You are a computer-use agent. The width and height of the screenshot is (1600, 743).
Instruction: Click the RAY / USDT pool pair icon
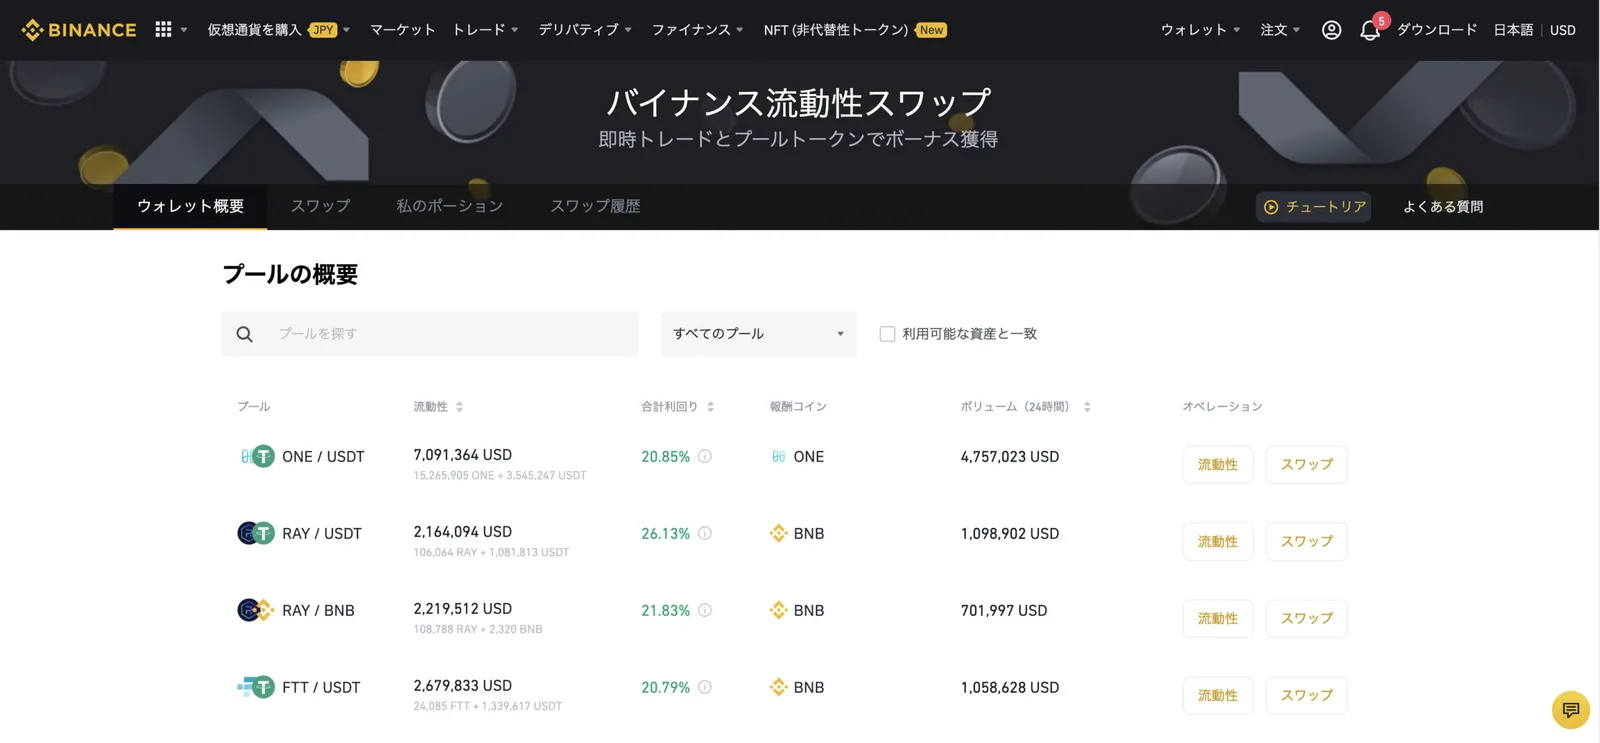pyautogui.click(x=256, y=534)
